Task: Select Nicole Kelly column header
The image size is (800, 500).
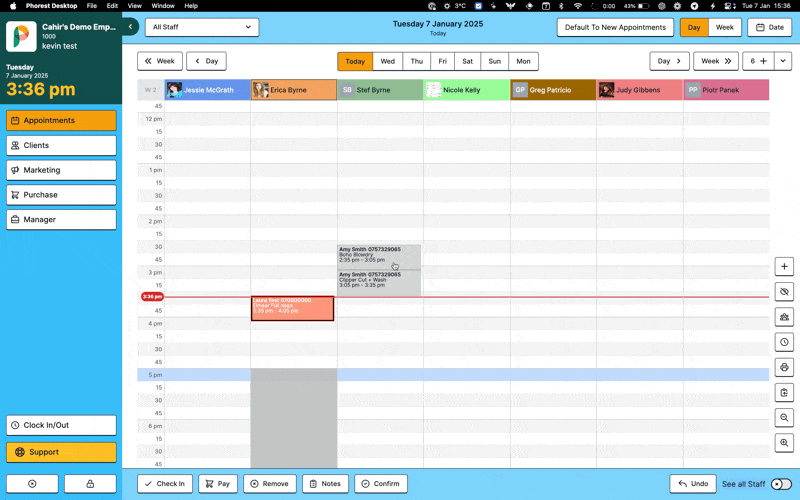Action: (467, 90)
